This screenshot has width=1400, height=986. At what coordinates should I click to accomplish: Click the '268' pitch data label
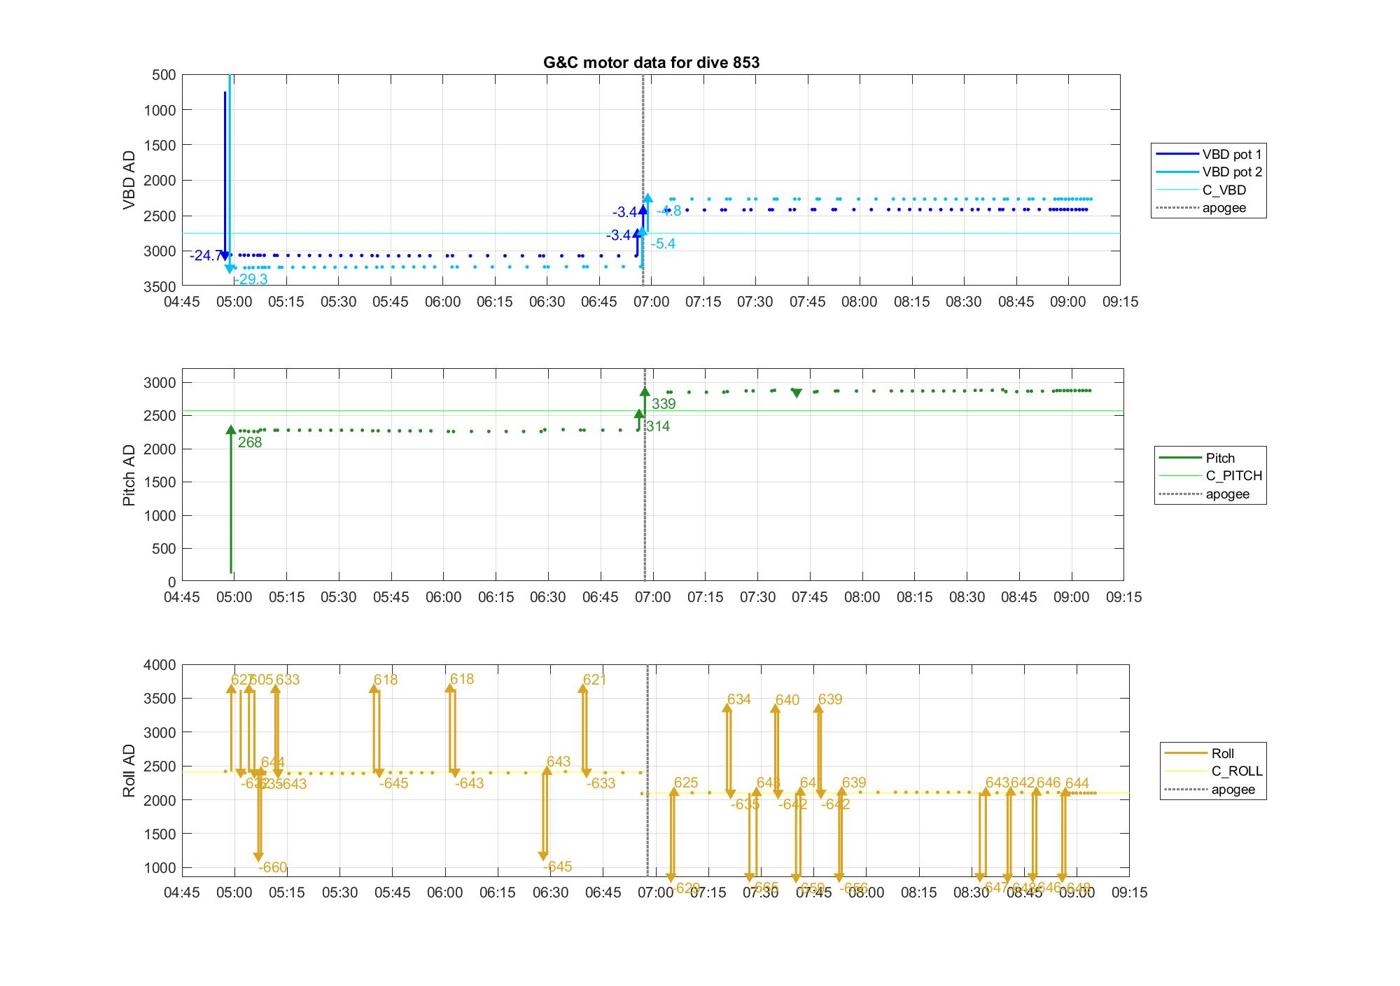[x=250, y=442]
